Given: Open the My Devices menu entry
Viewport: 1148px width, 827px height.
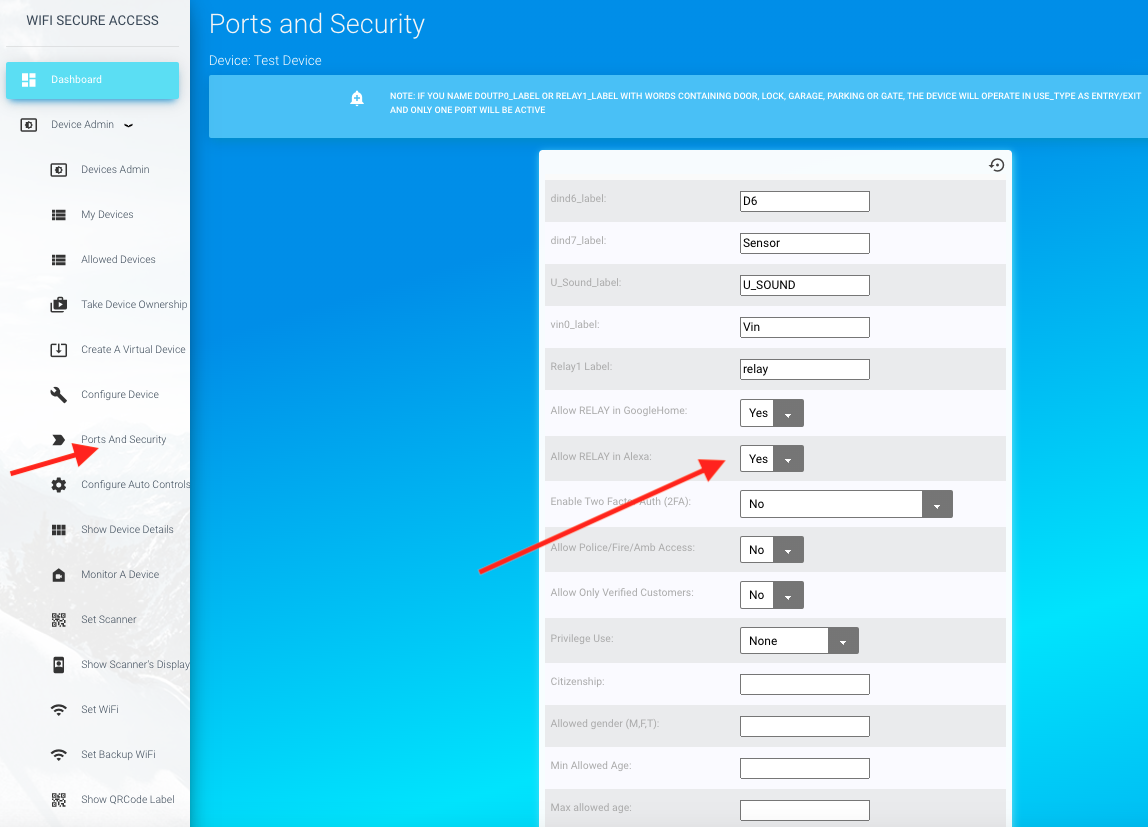Looking at the screenshot, I should 107,215.
